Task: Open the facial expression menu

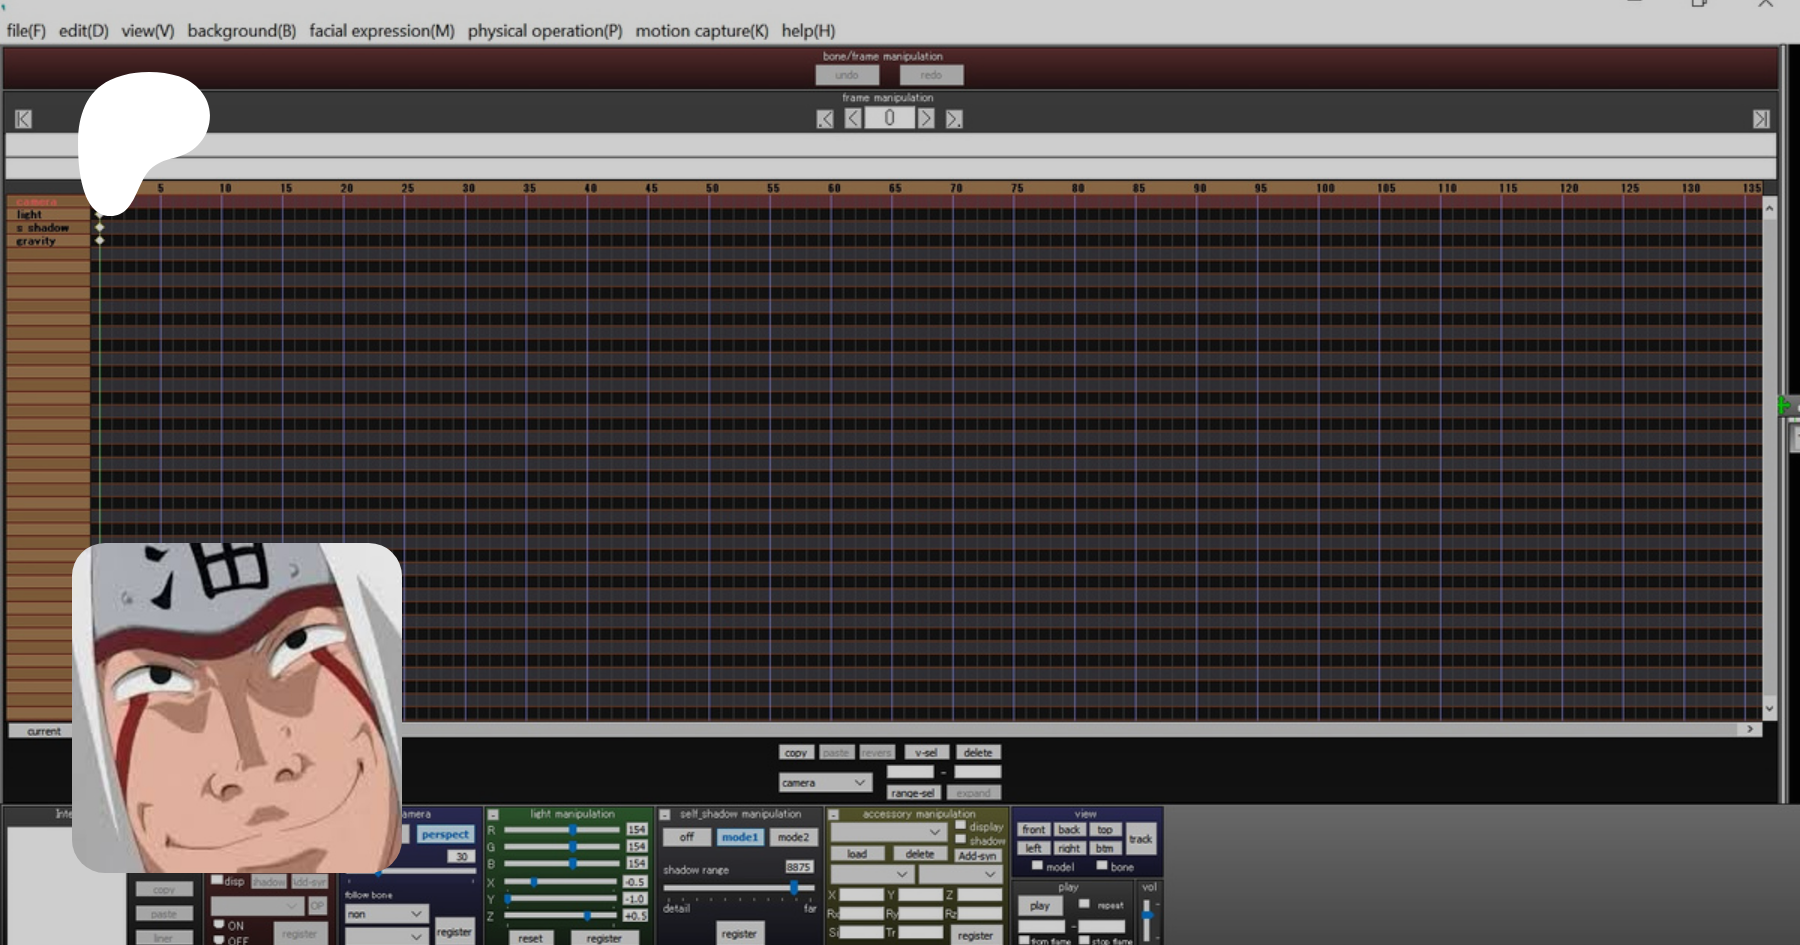Action: [381, 31]
